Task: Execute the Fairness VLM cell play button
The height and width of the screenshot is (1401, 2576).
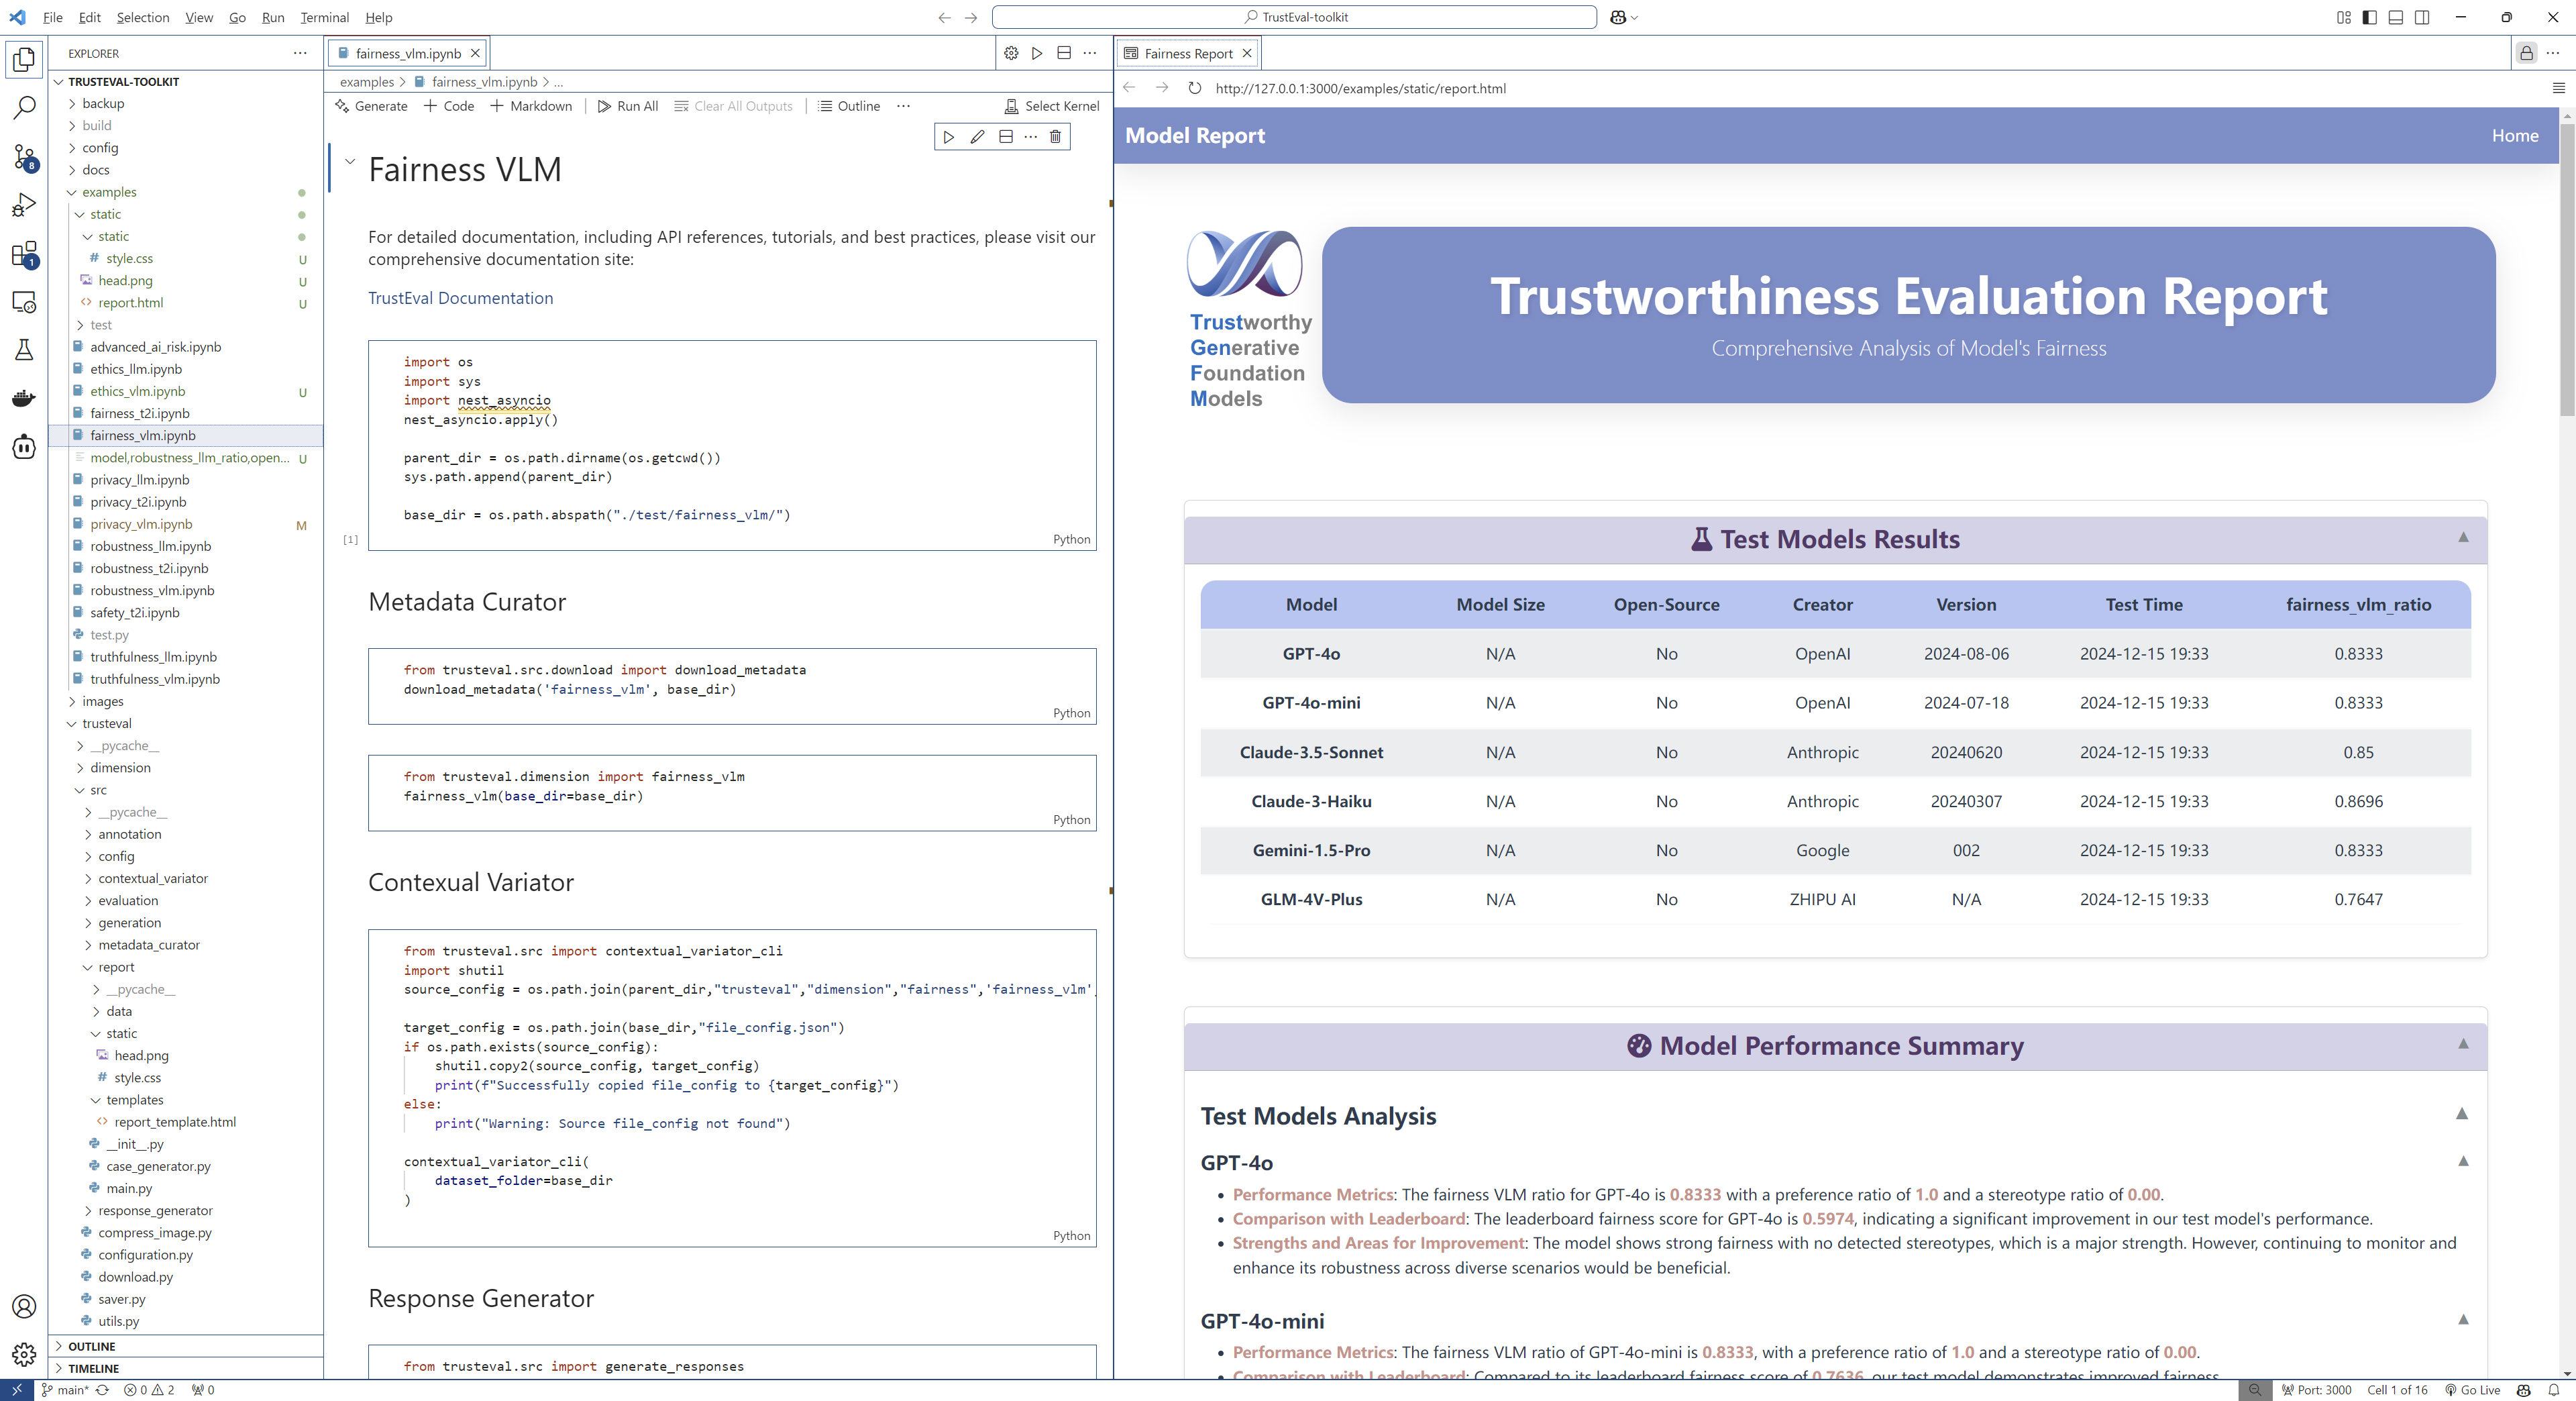Action: click(x=949, y=136)
